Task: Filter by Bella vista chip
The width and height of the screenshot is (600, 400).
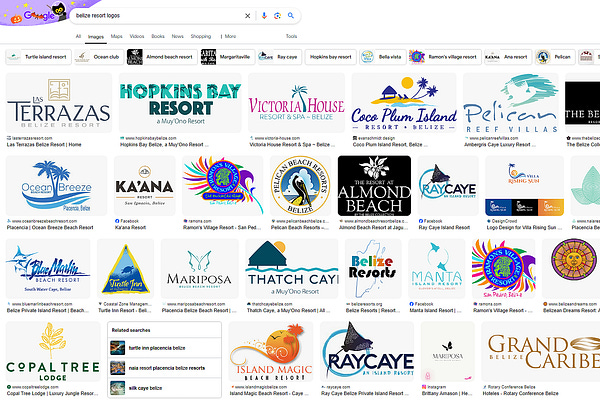Action: click(382, 57)
